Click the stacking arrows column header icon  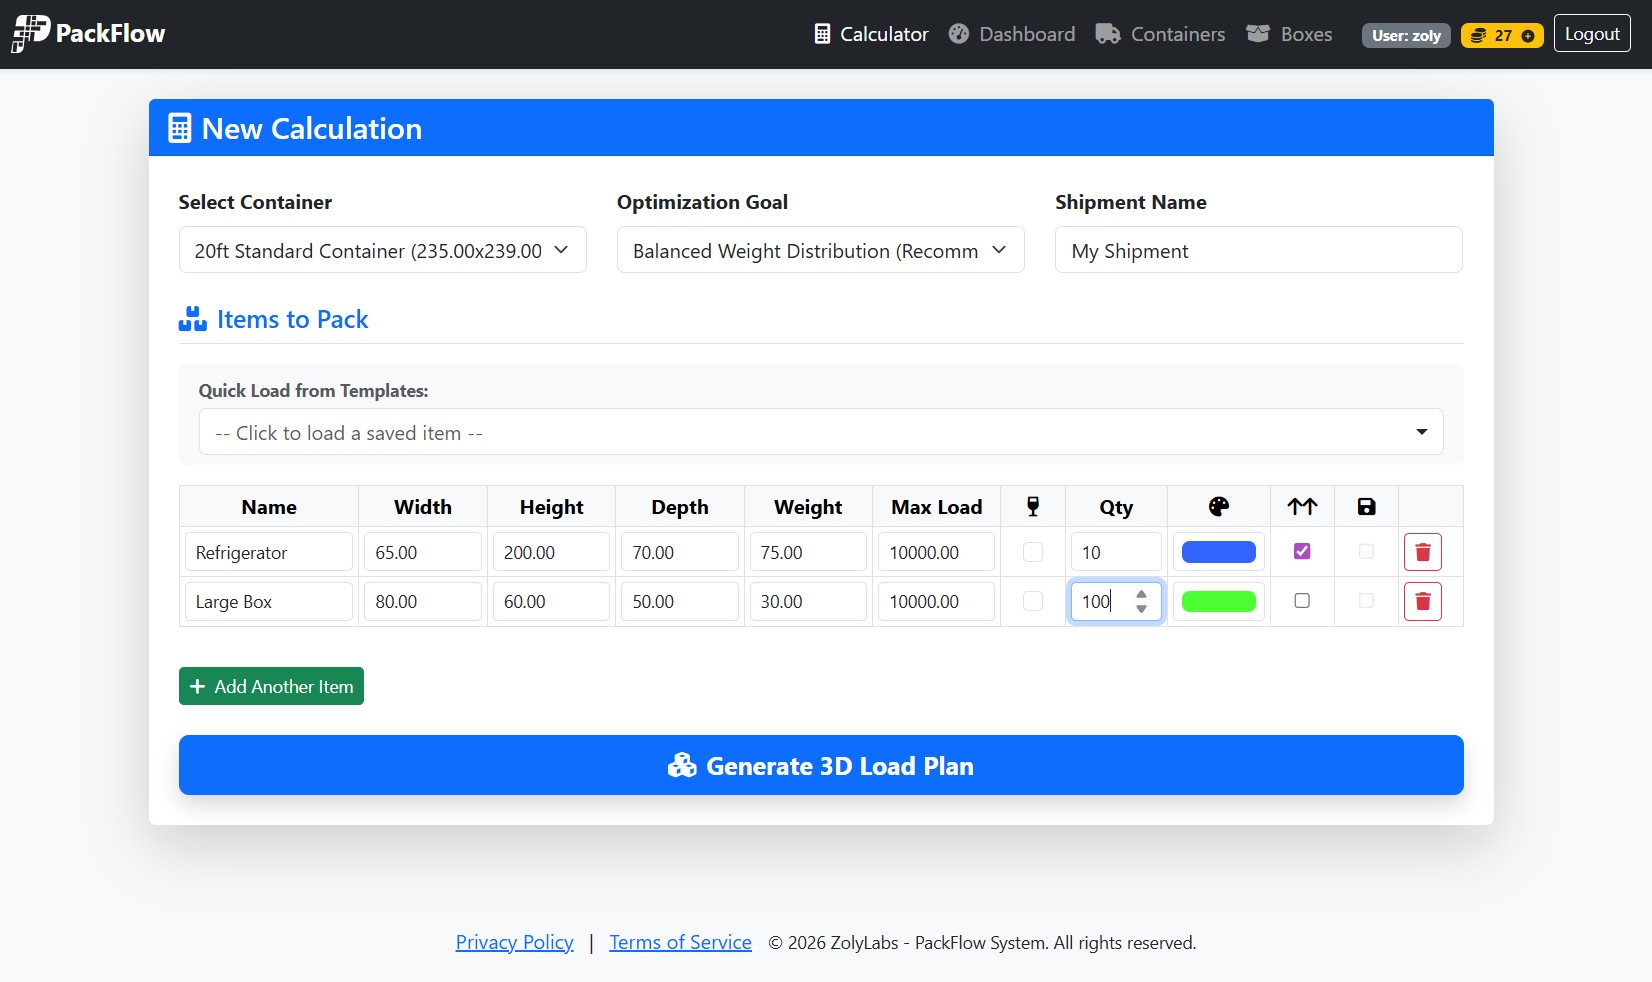point(1301,506)
